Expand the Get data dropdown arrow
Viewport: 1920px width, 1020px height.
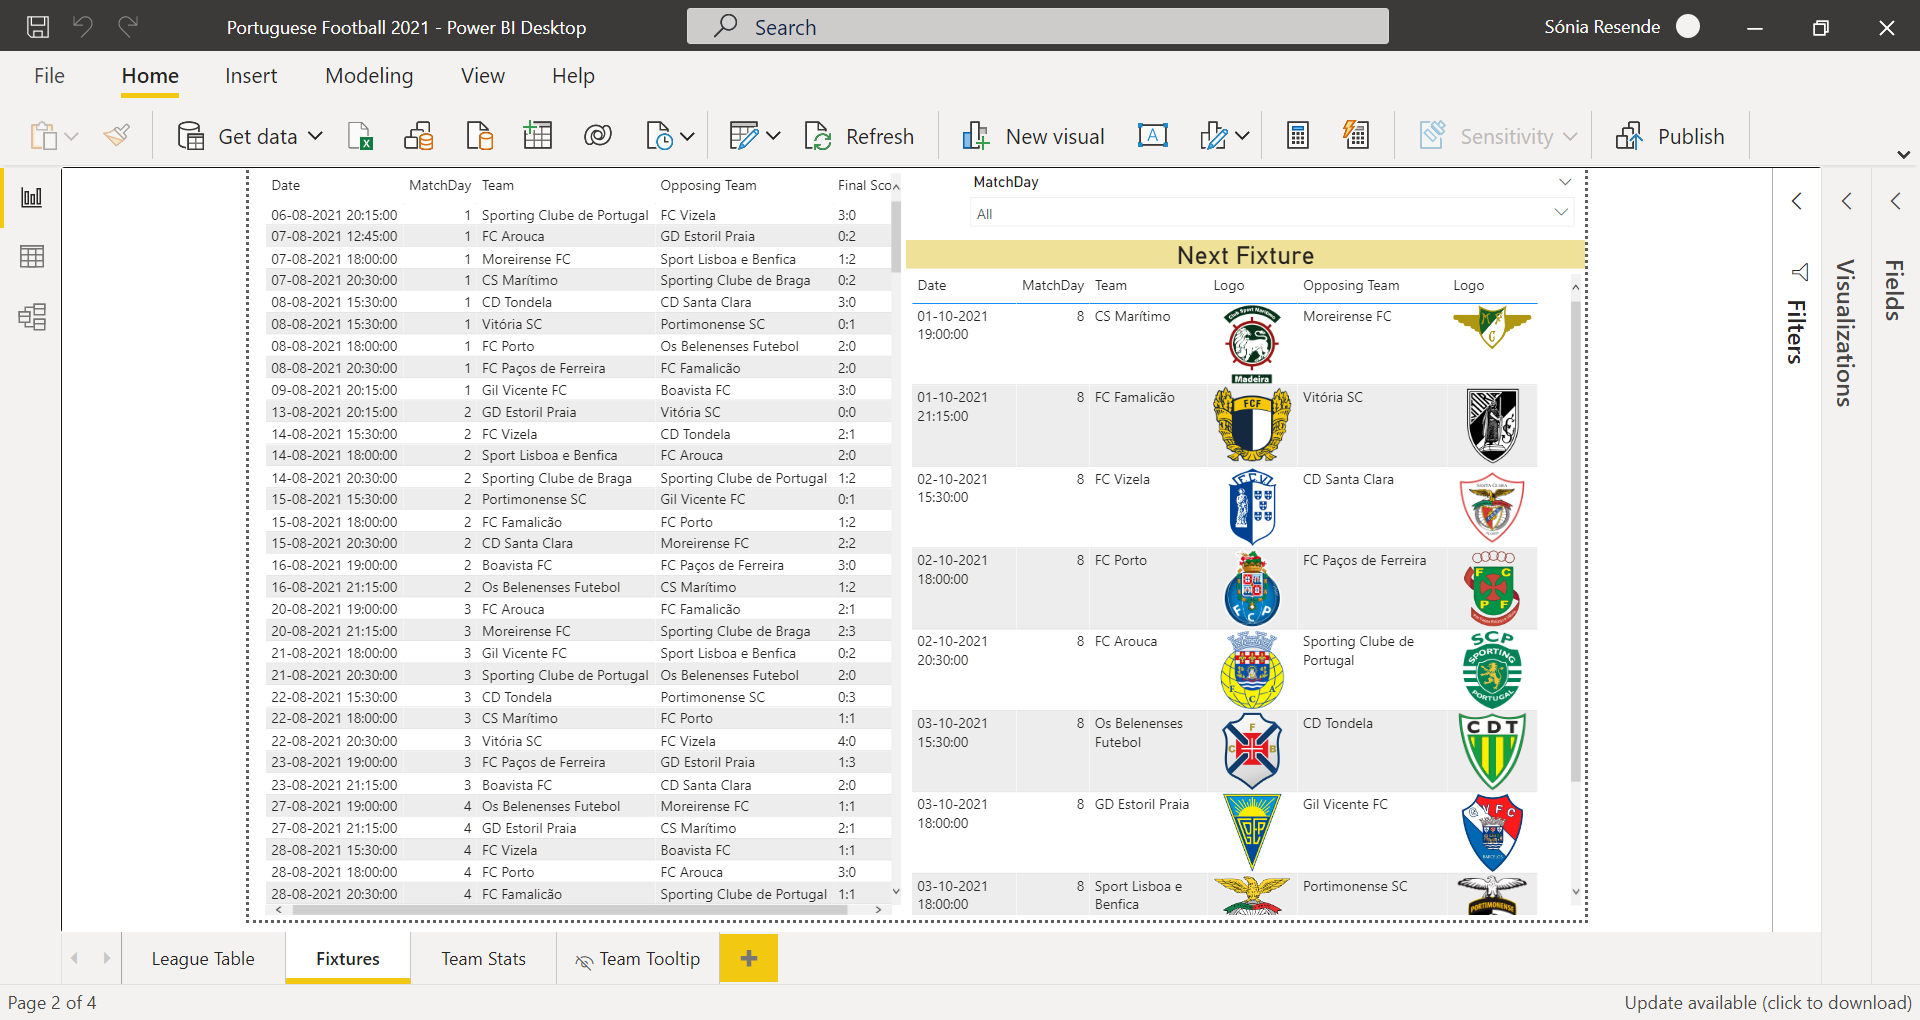click(x=316, y=136)
